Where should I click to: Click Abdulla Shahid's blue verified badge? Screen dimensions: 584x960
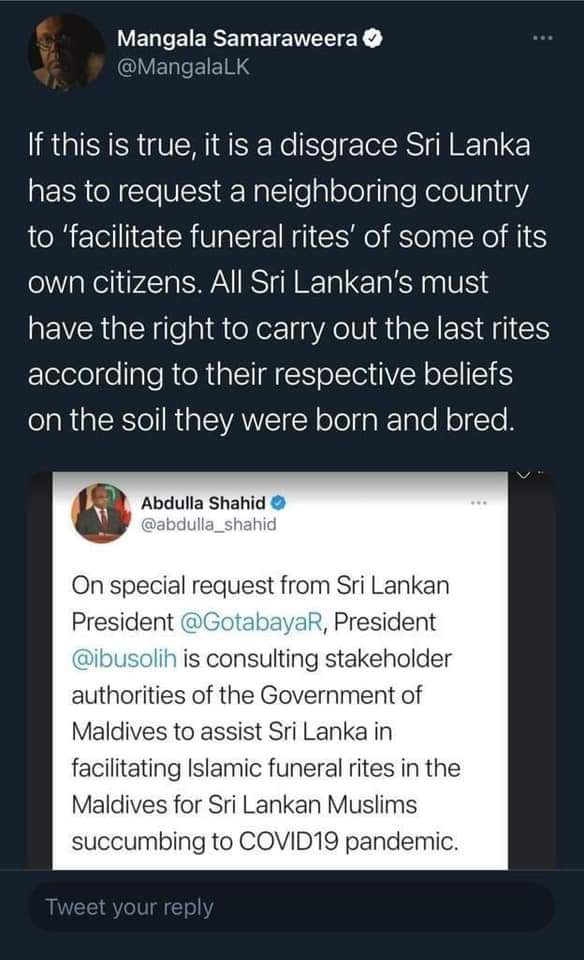click(279, 503)
